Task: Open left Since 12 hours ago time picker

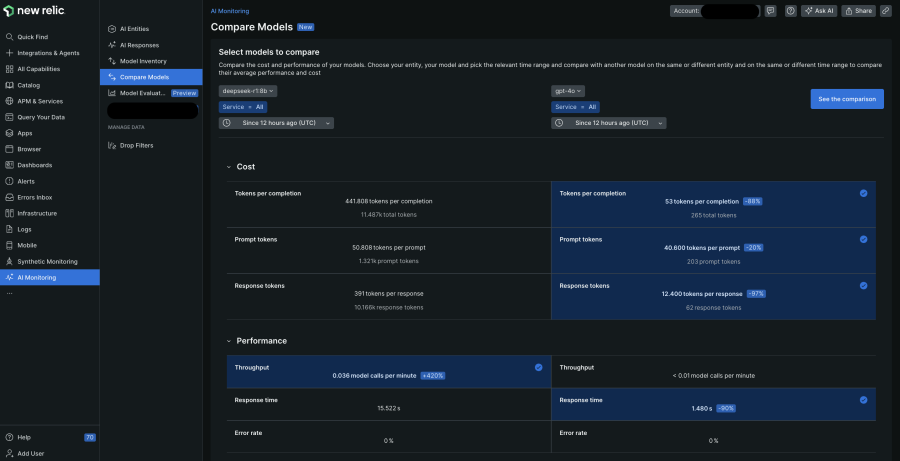Action: click(276, 123)
